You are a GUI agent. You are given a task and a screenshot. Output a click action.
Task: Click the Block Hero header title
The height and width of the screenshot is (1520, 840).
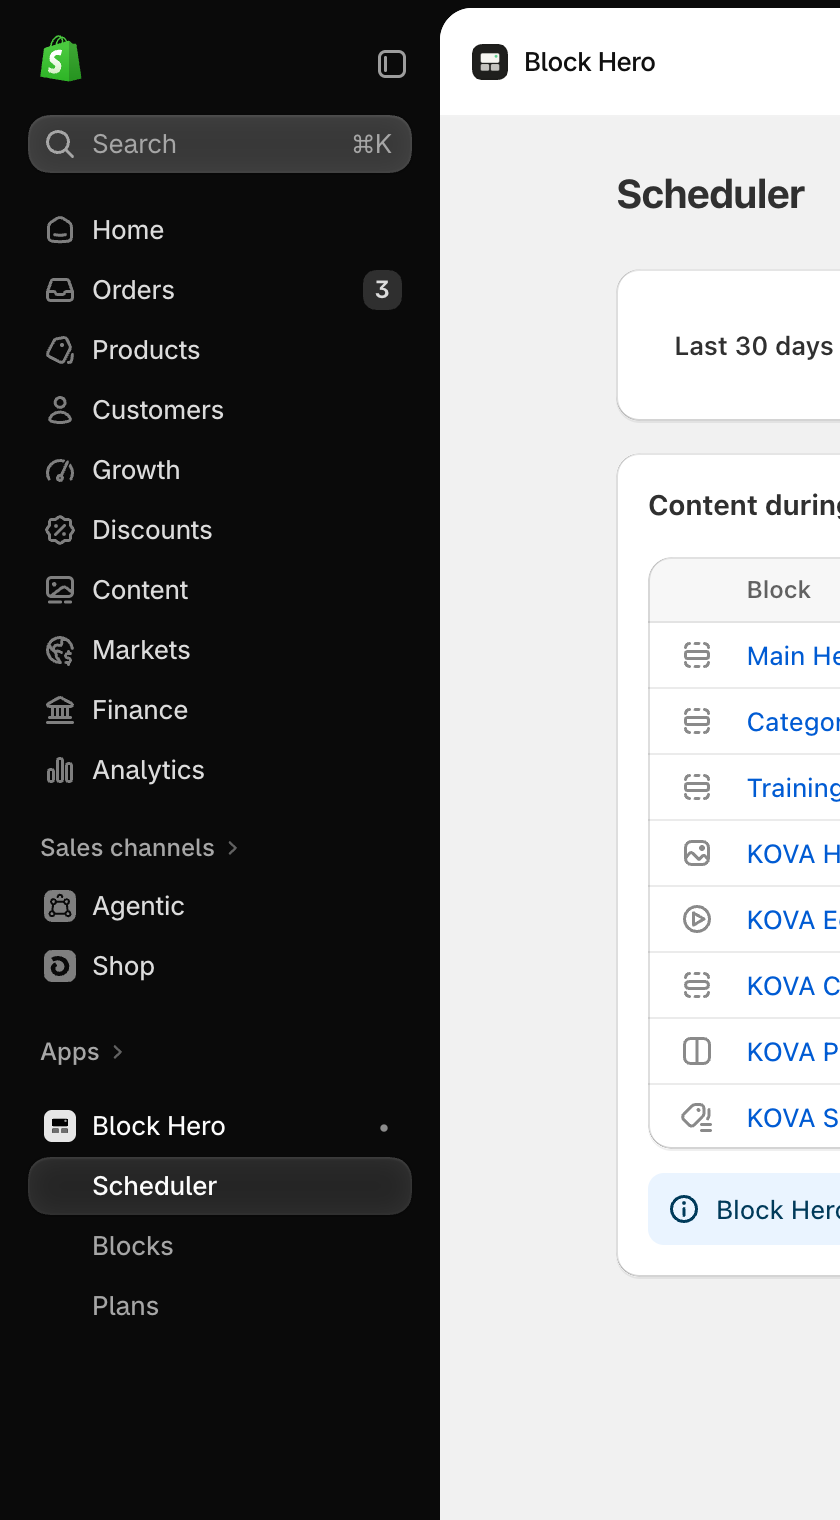coord(590,62)
